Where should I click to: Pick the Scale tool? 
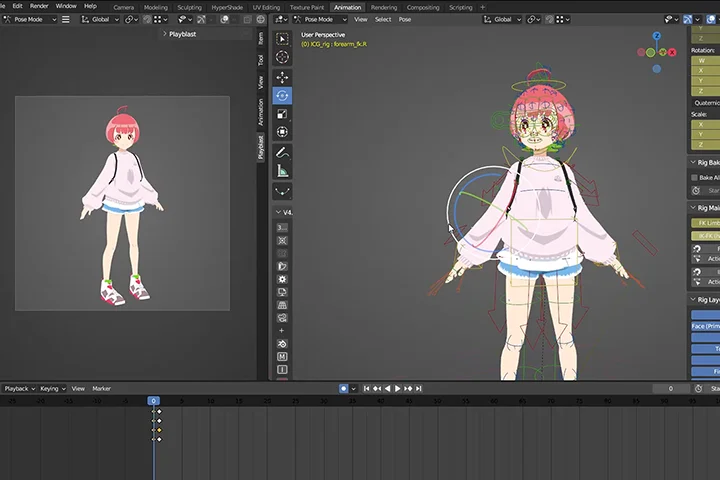coord(282,114)
